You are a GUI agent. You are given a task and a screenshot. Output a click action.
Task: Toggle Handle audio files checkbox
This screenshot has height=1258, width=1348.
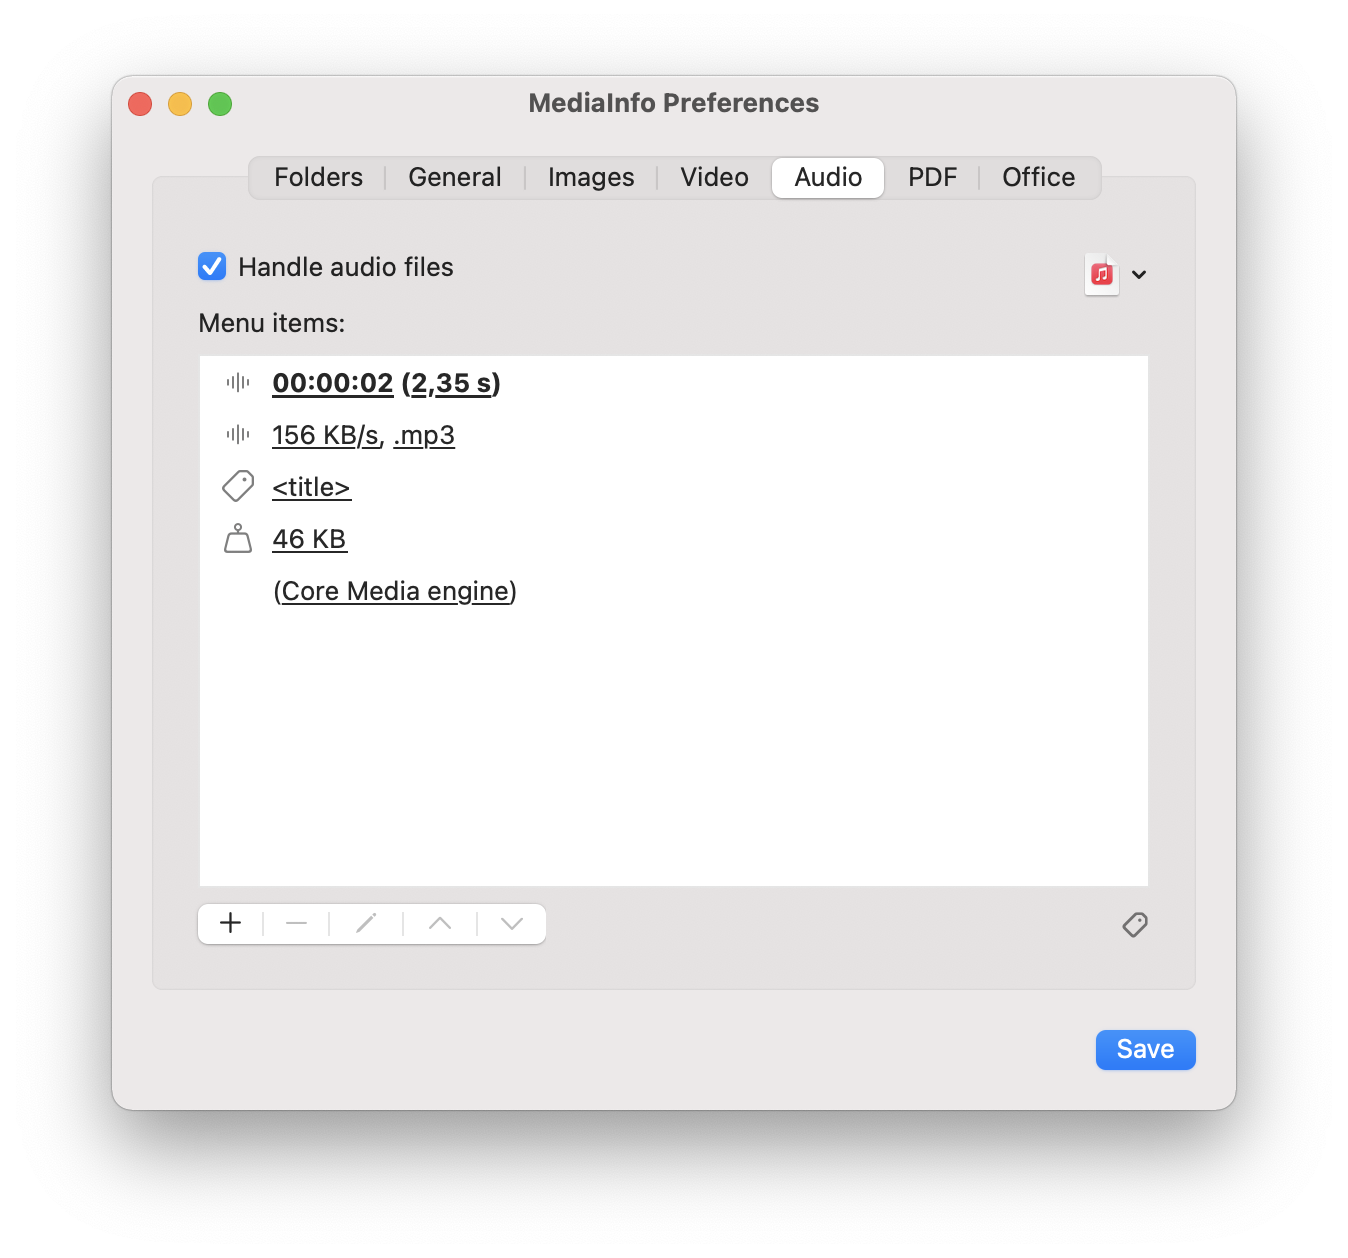(212, 267)
